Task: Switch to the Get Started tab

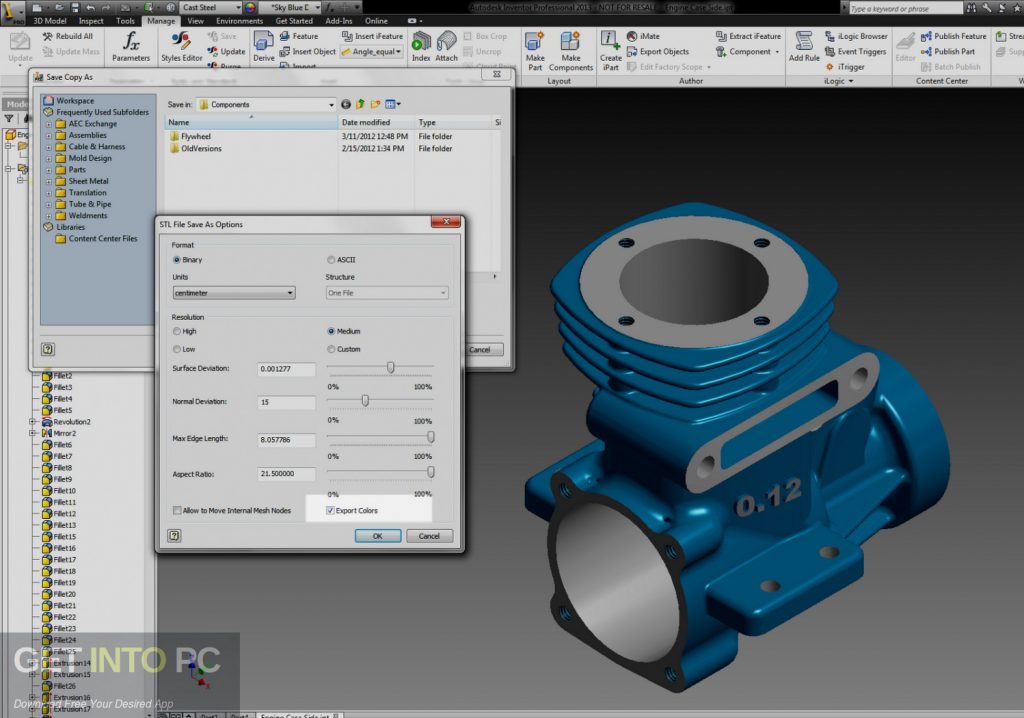Action: click(x=294, y=21)
